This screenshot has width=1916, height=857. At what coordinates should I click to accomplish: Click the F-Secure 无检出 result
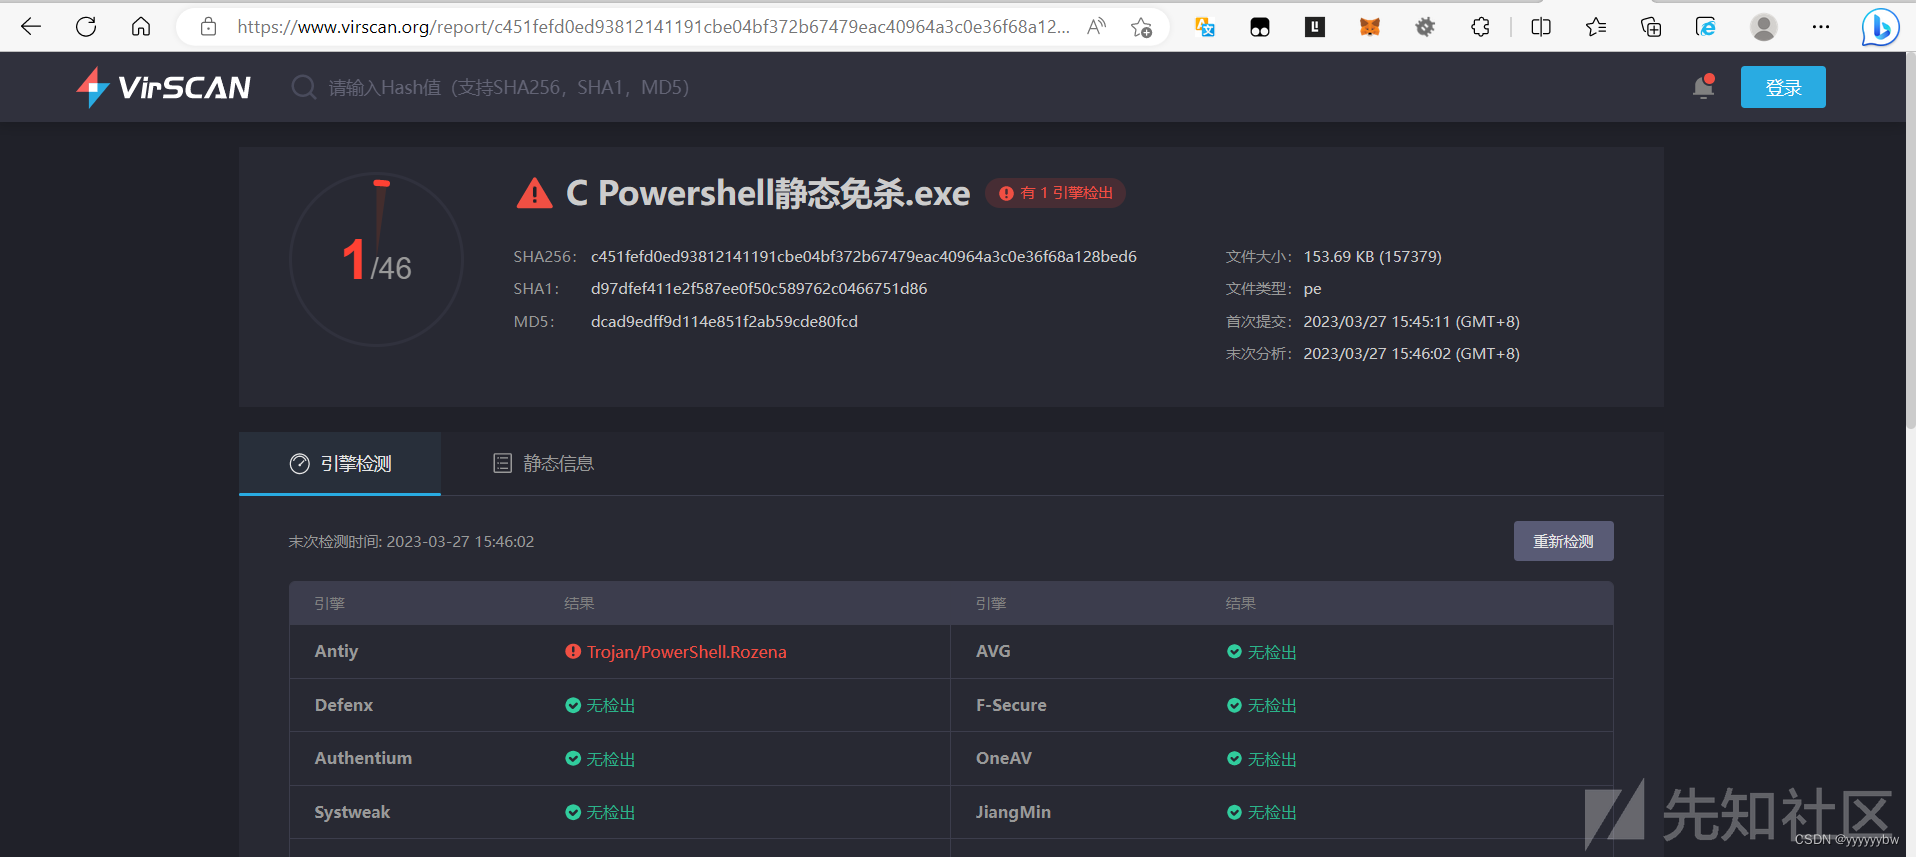(1262, 705)
